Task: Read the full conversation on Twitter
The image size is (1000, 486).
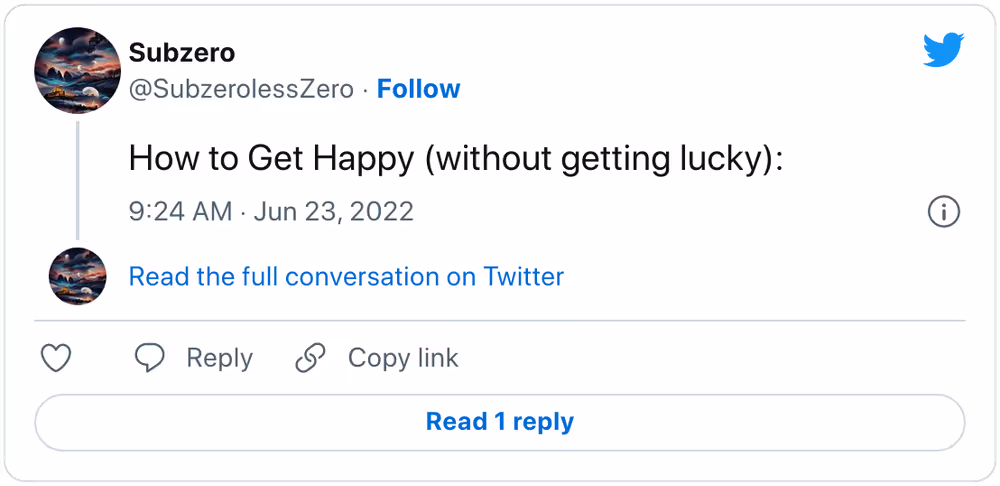Action: pos(346,277)
